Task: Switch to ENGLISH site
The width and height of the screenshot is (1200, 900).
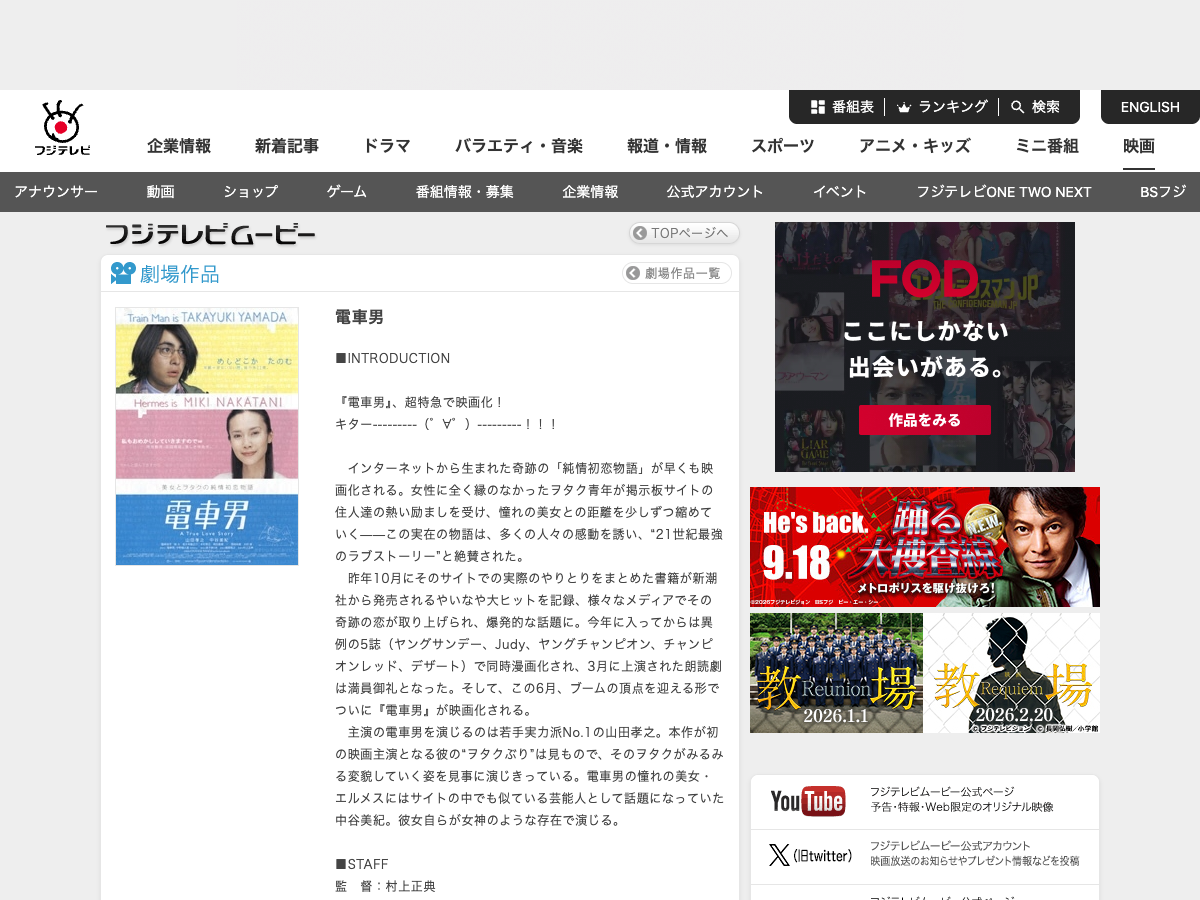Action: coord(1150,107)
